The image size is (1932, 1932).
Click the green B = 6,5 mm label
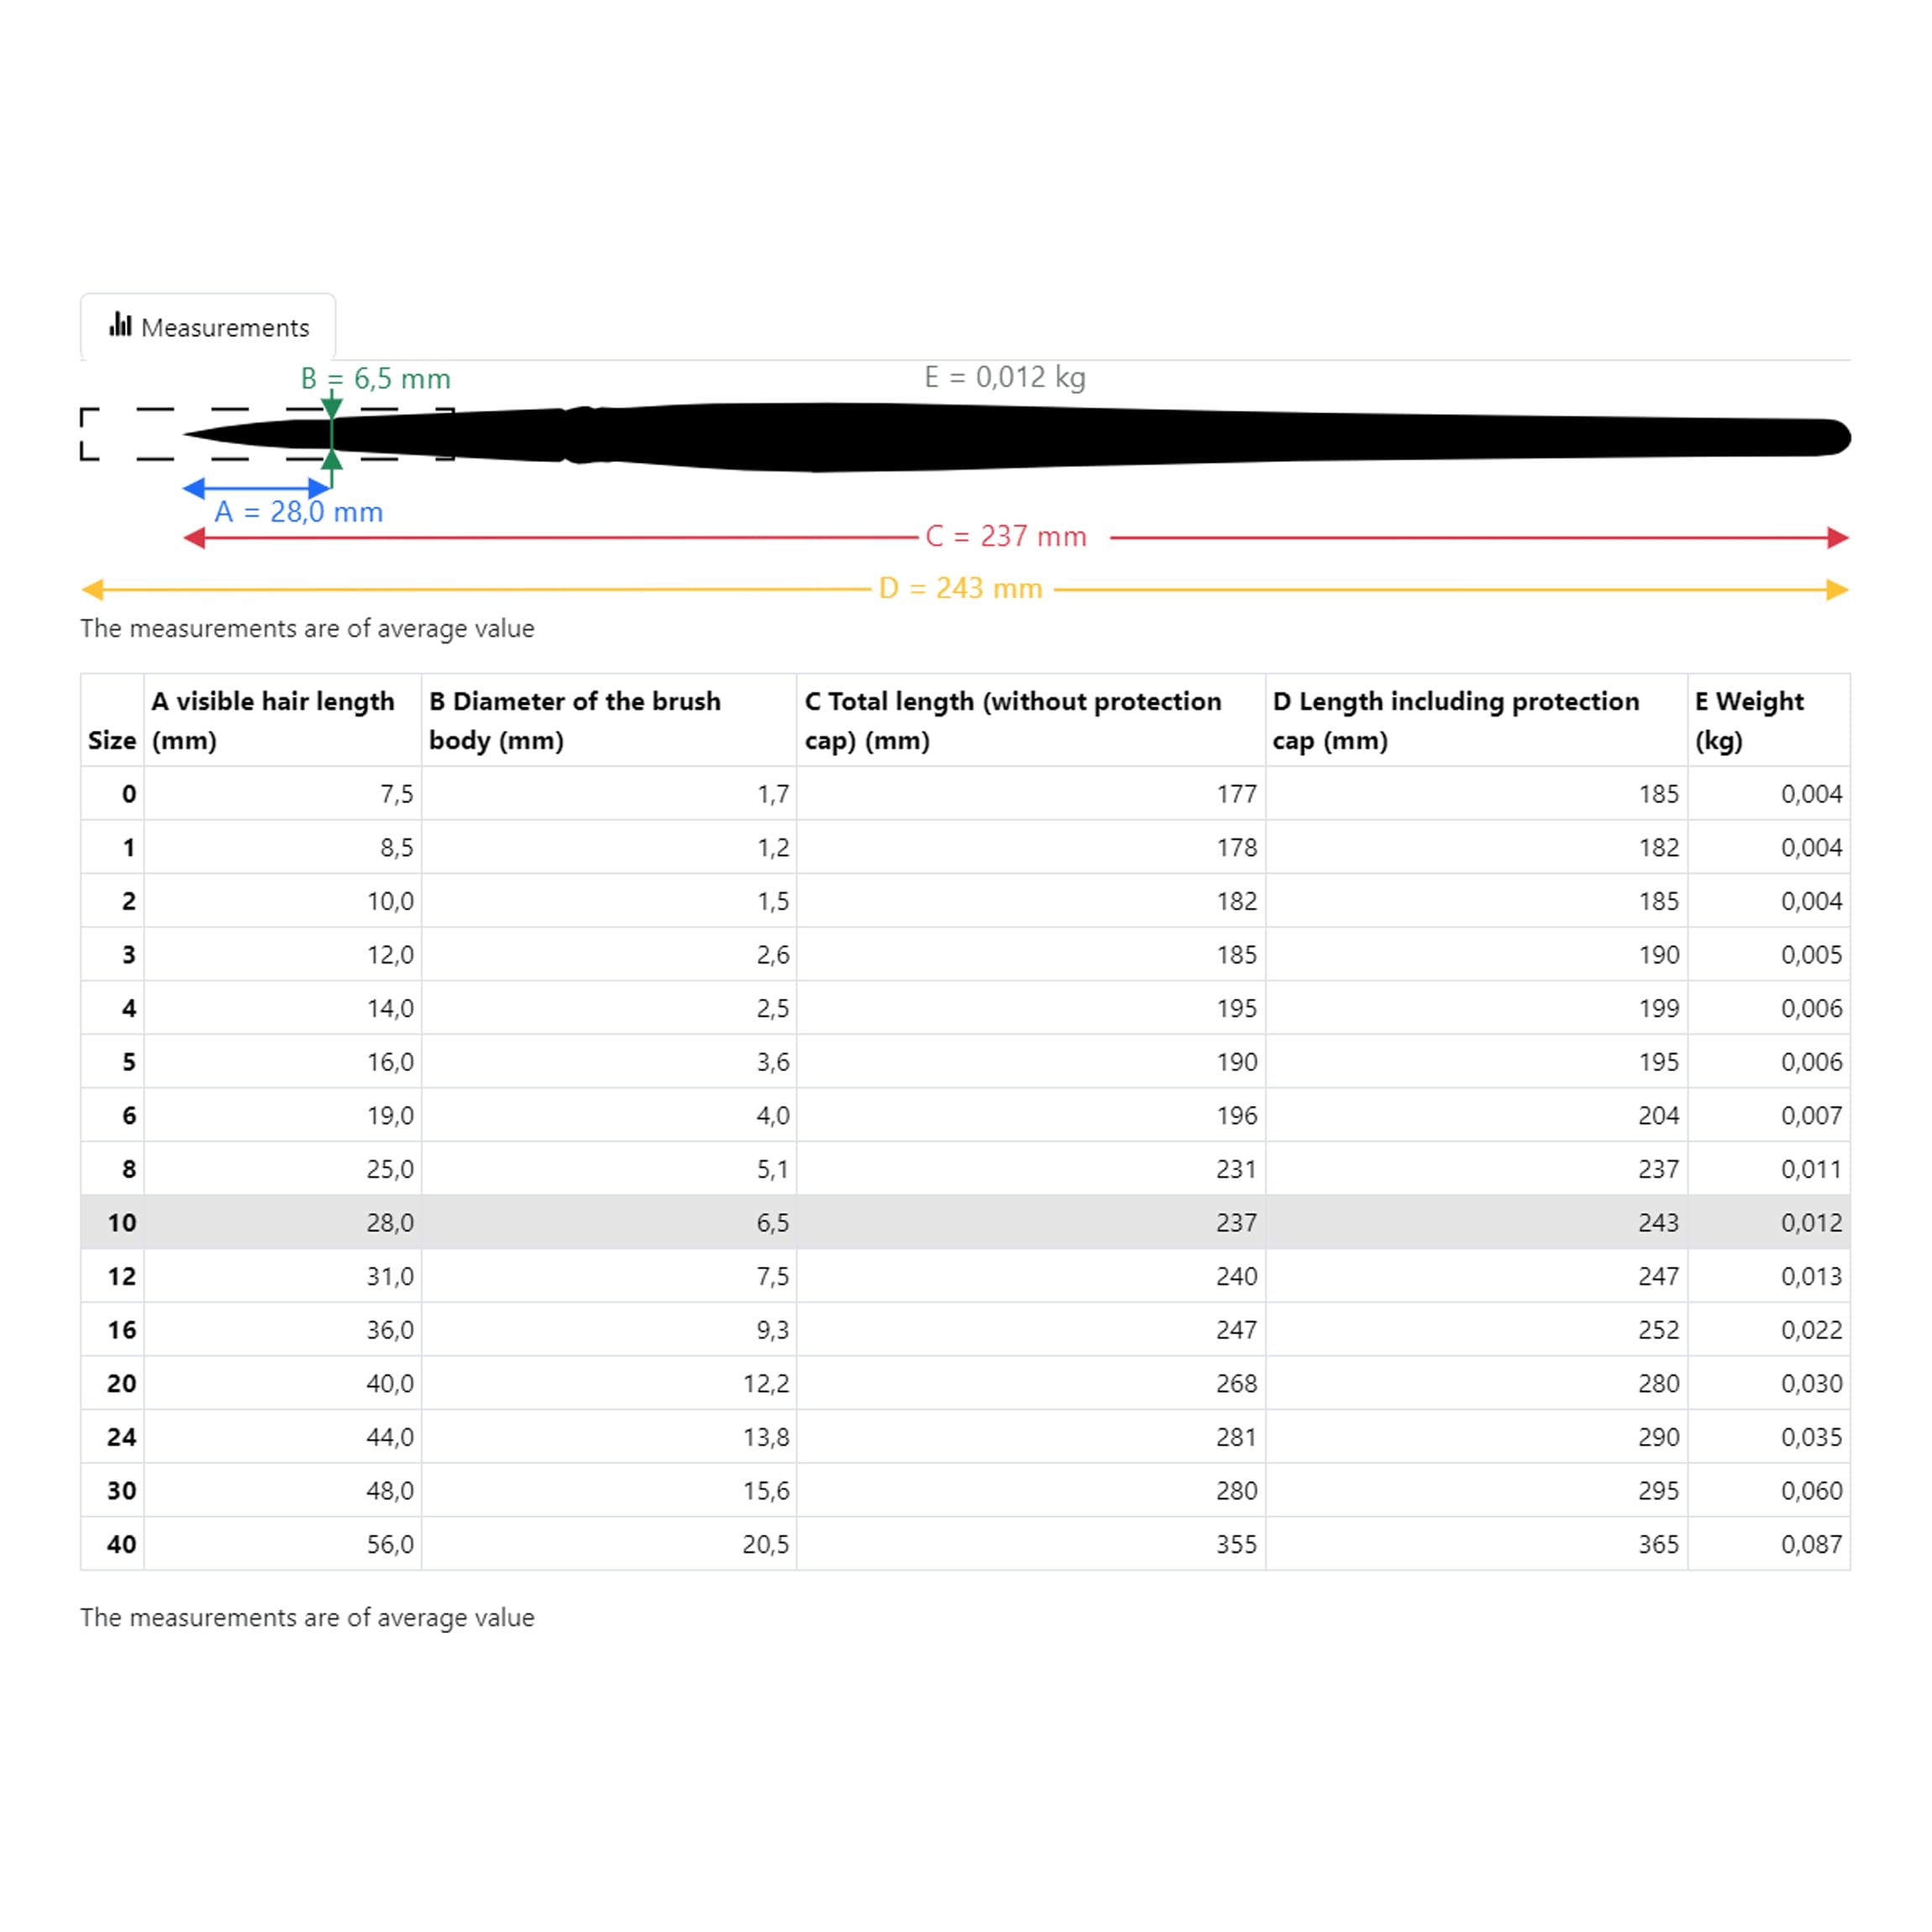[x=376, y=379]
